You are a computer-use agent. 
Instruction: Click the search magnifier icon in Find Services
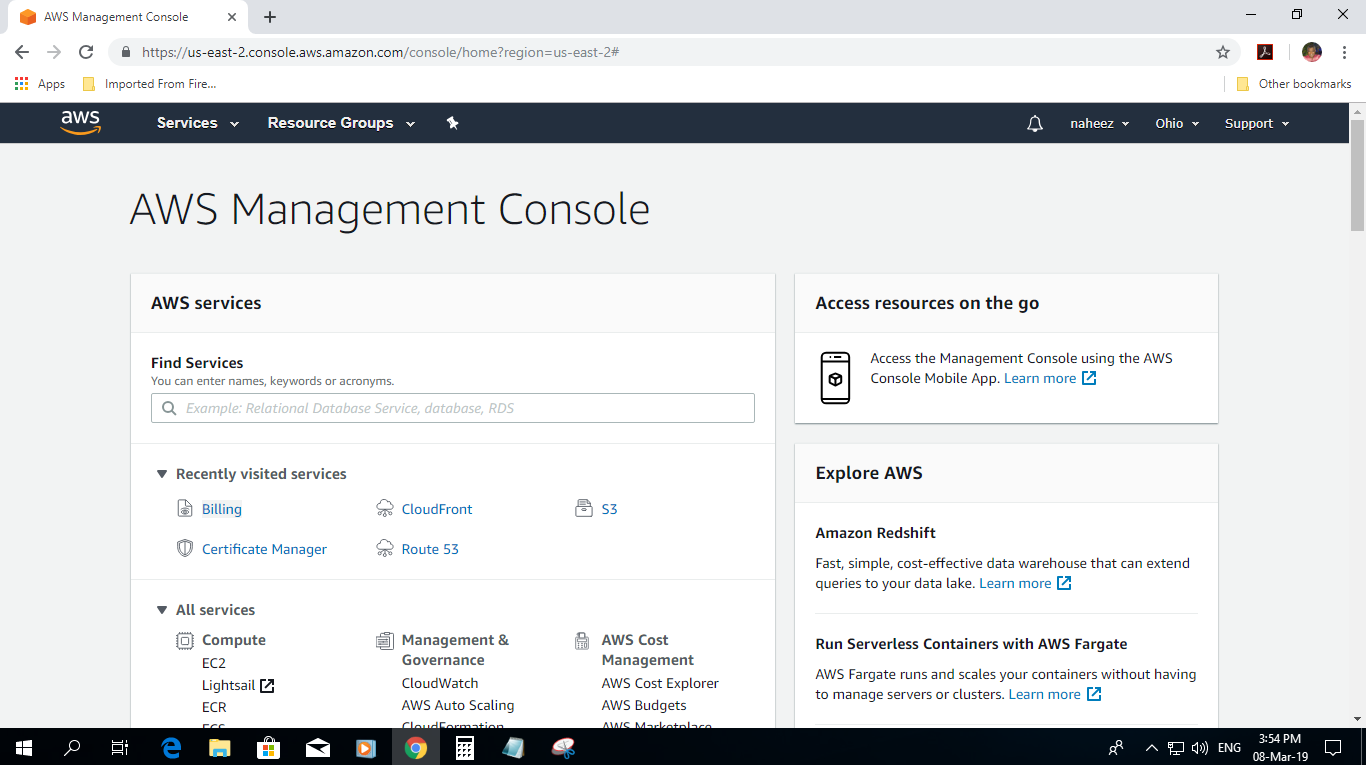167,408
